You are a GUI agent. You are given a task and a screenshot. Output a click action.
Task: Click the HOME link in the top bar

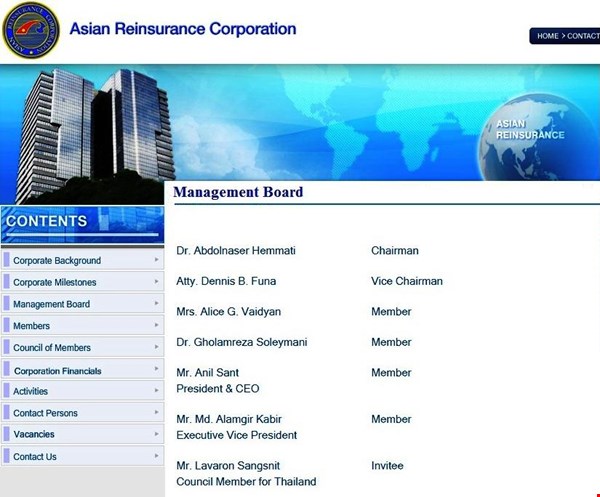coord(548,36)
